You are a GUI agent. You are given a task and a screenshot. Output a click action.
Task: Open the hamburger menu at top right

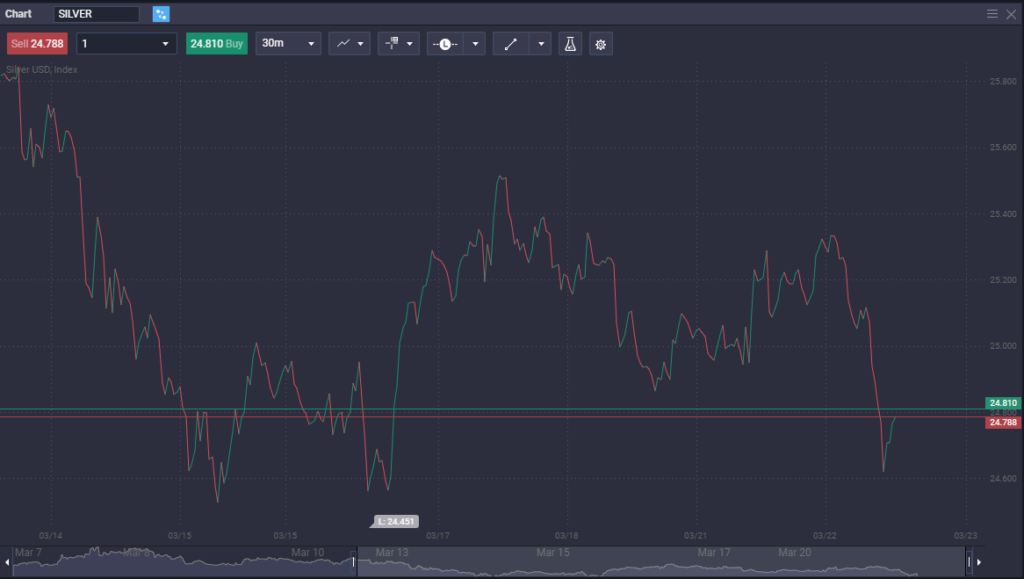990,14
